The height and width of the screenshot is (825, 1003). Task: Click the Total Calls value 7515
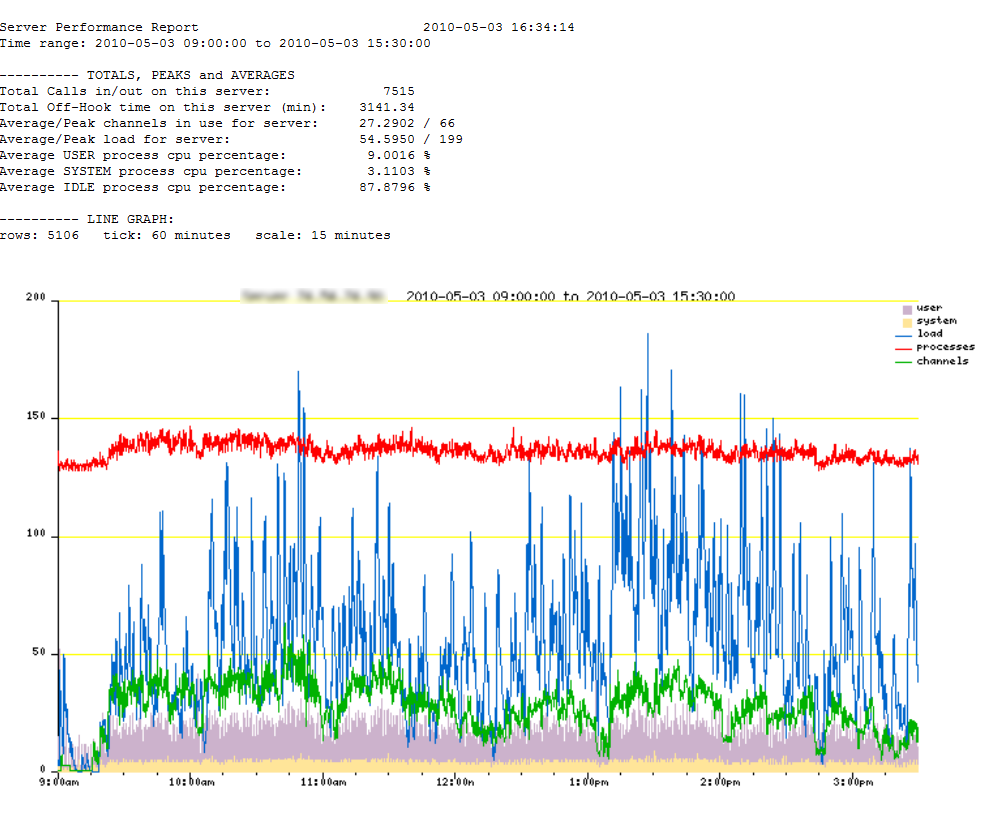398,91
